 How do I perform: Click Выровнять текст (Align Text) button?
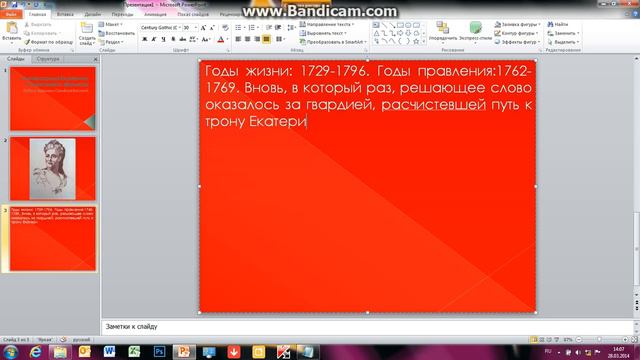tap(323, 33)
